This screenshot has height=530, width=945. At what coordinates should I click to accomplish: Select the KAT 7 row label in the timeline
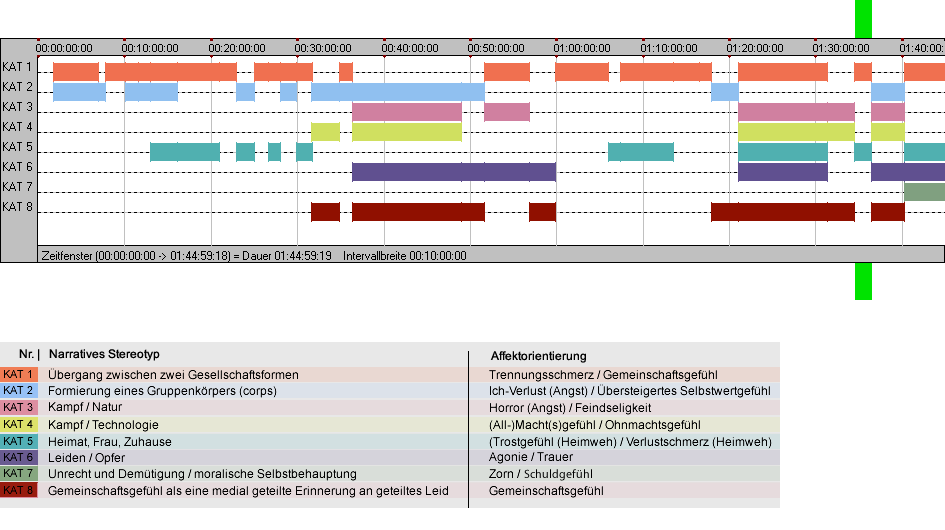coord(17,187)
